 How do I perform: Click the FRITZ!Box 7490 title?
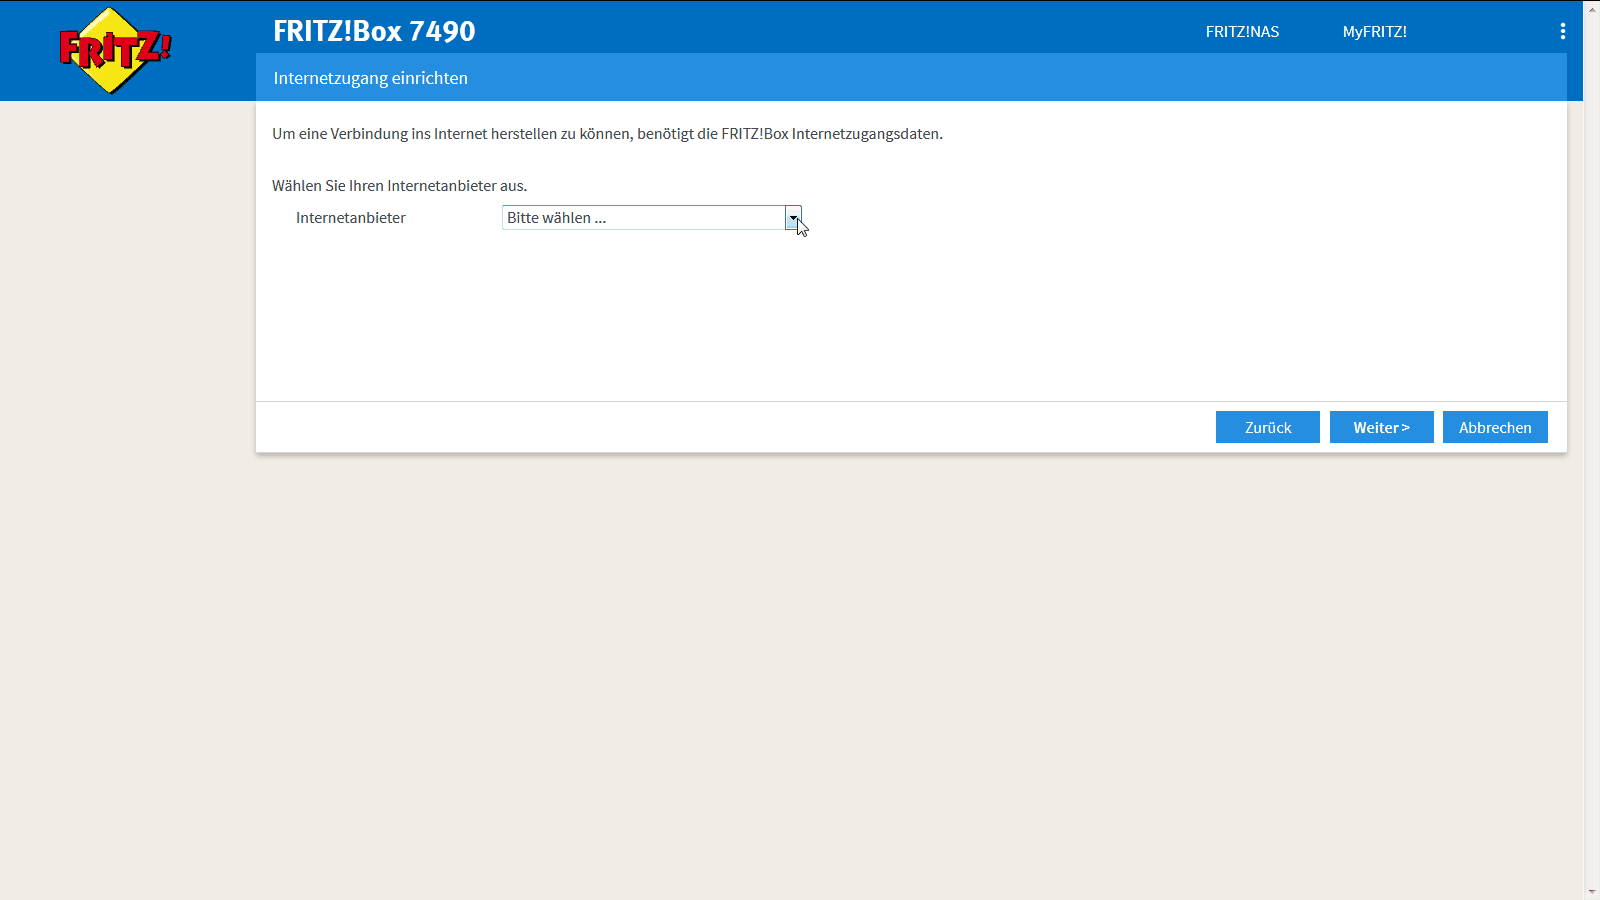(374, 31)
